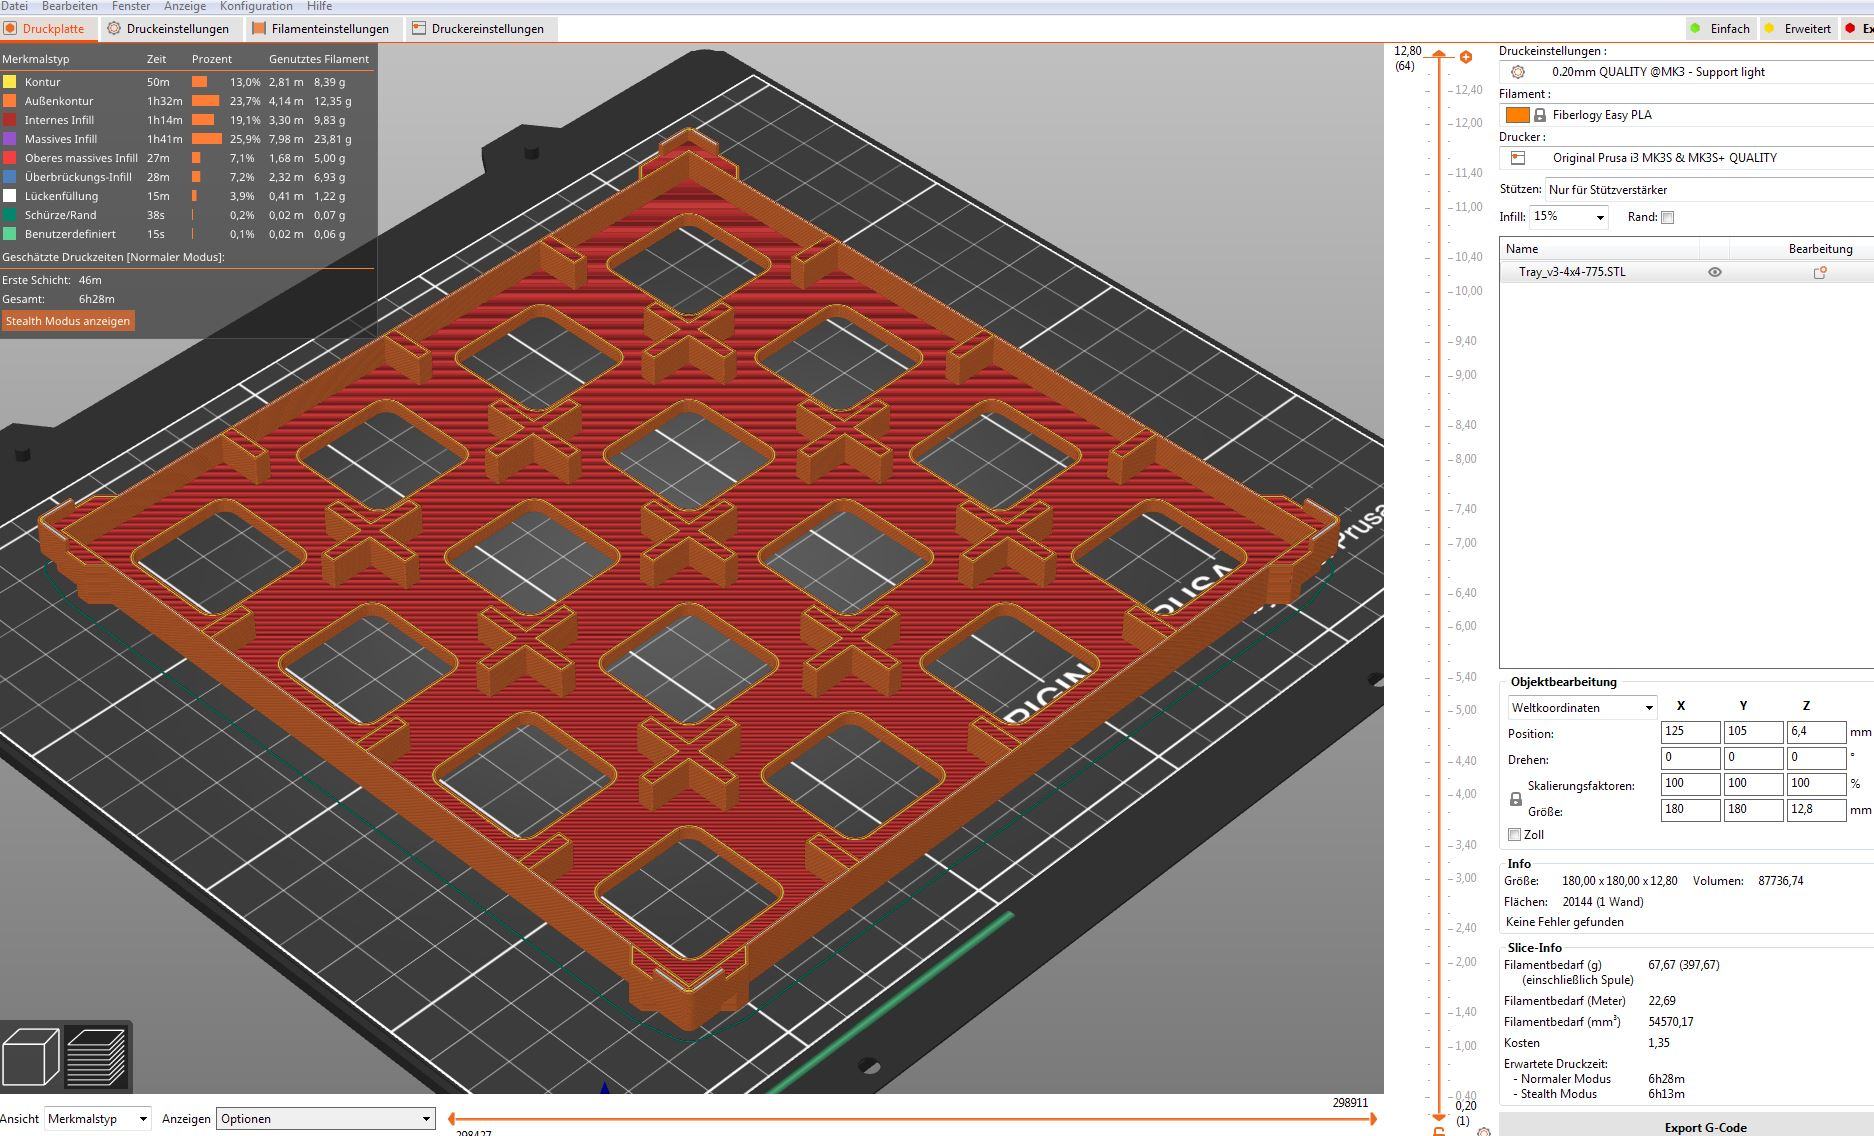Click the orange filament color swatch

[1517, 115]
